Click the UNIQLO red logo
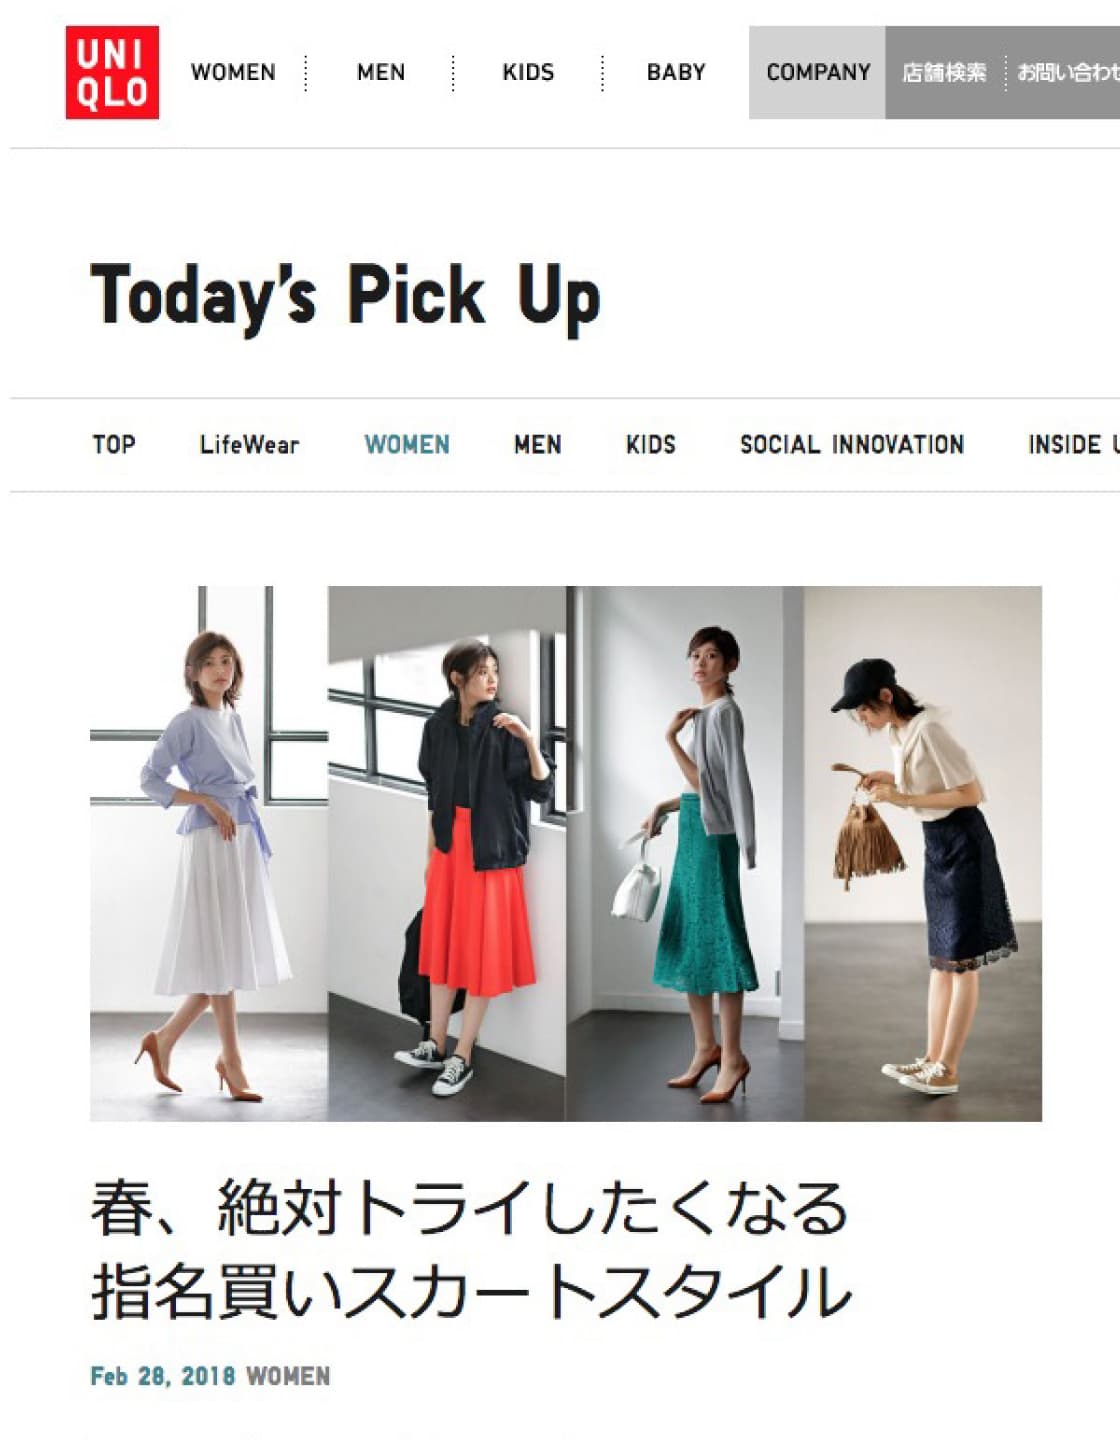 coord(112,73)
